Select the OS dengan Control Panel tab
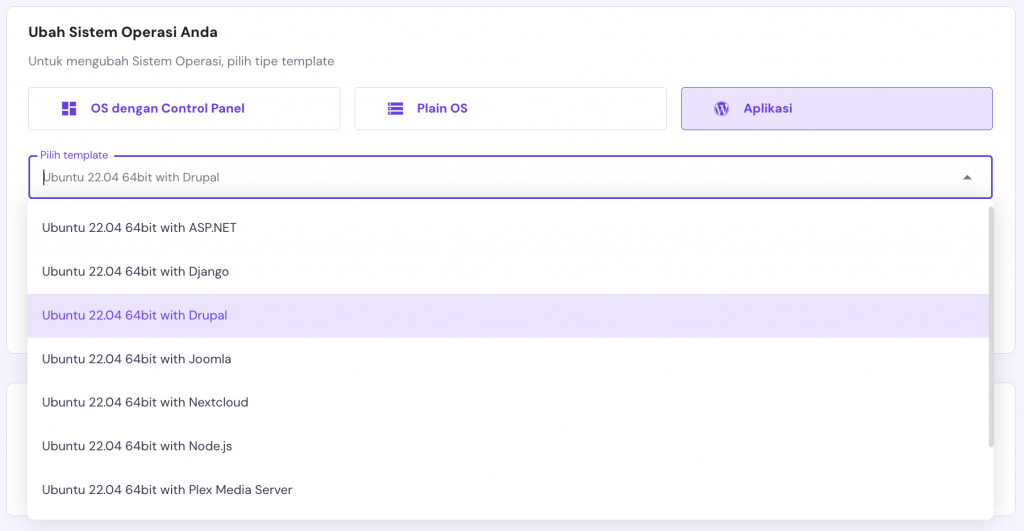1024x531 pixels. [x=184, y=108]
